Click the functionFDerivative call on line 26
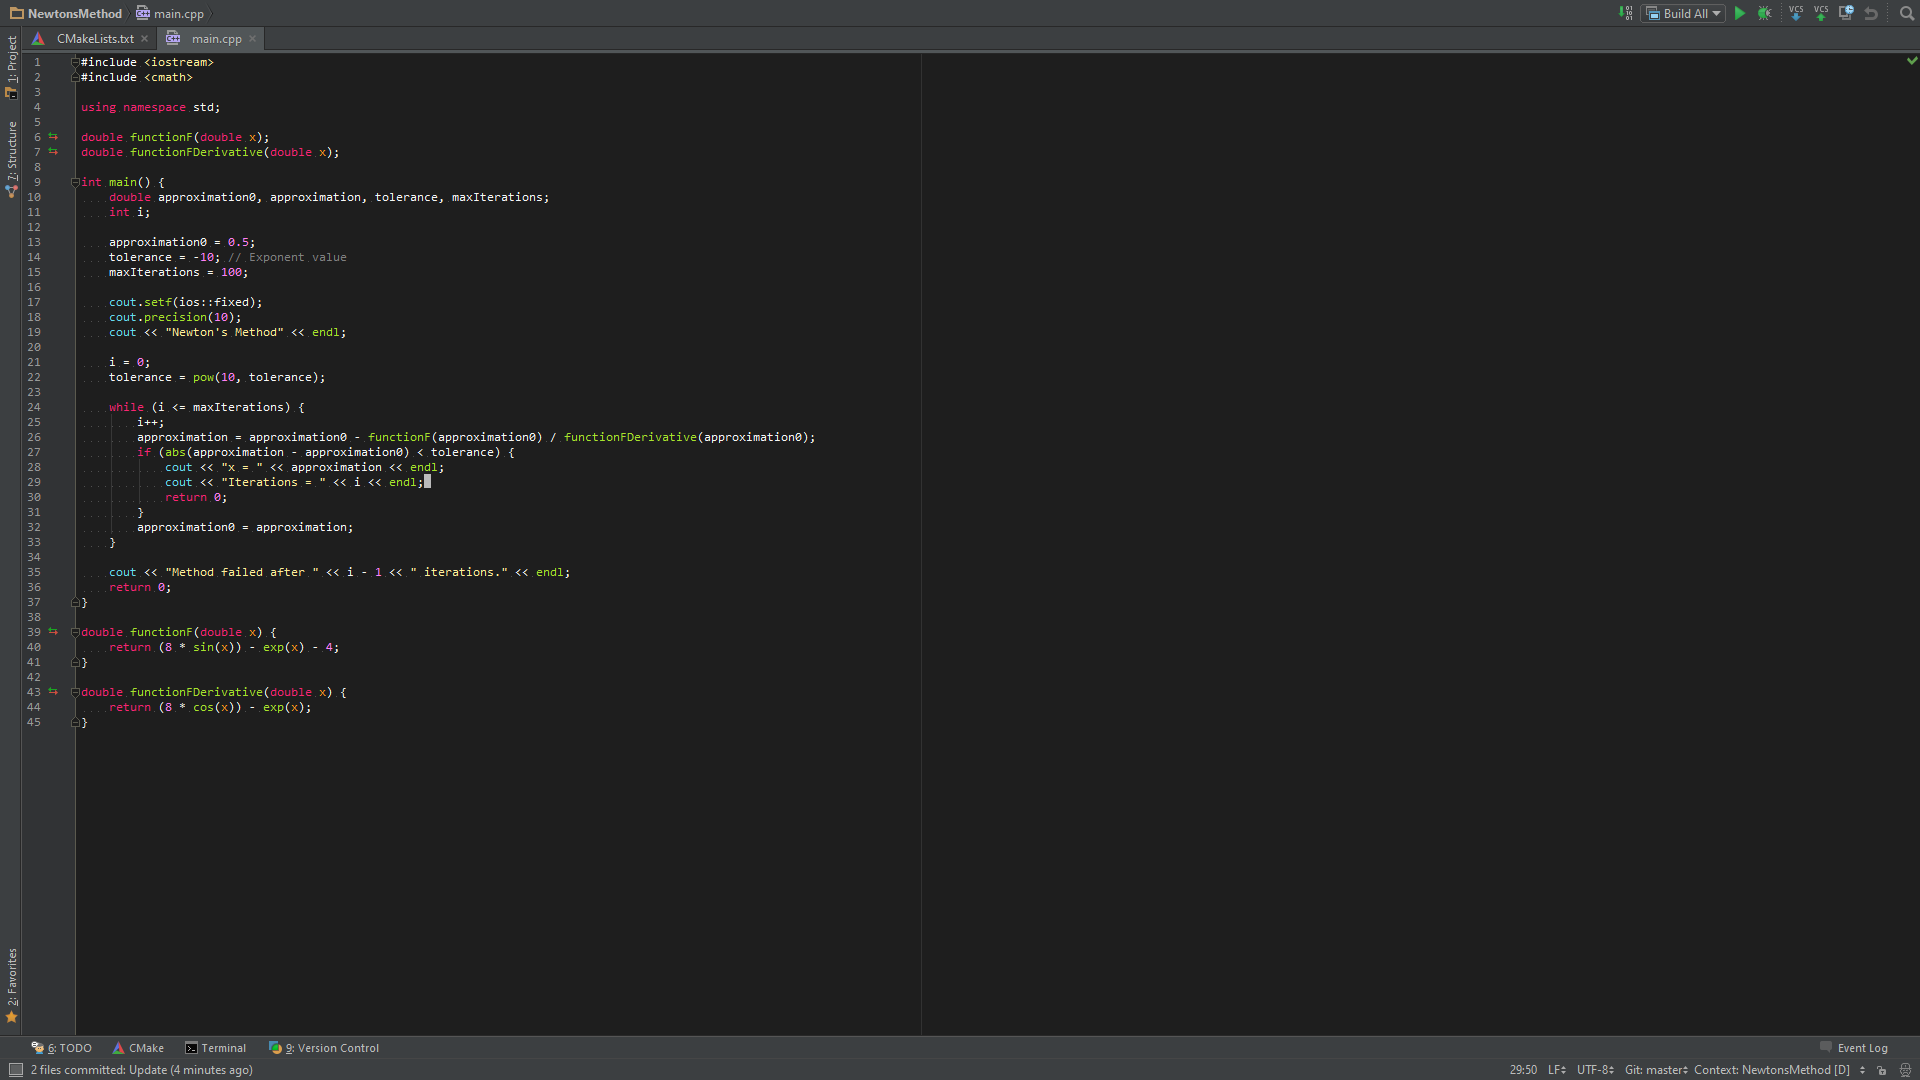Screen dimensions: 1920x1080 [x=630, y=437]
